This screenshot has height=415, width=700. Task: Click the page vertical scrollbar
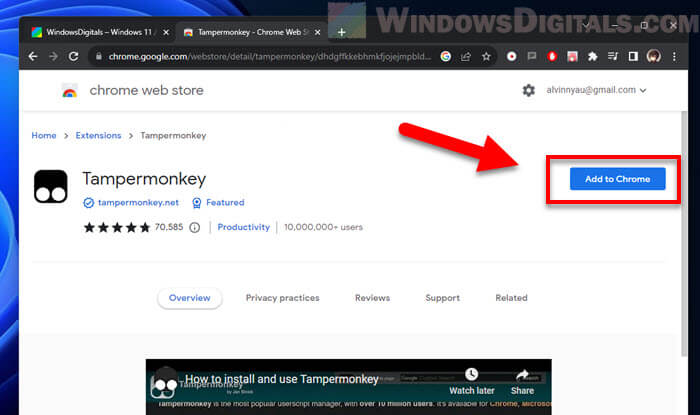684,232
